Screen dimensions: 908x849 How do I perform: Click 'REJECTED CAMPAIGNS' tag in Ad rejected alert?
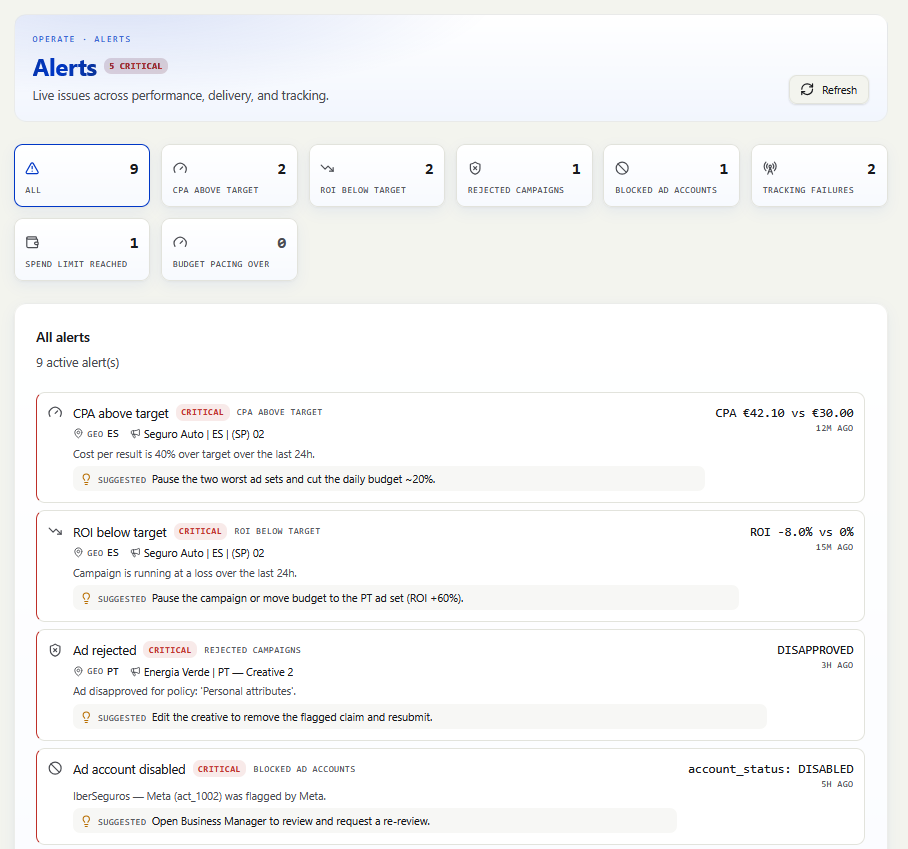pyautogui.click(x=252, y=650)
